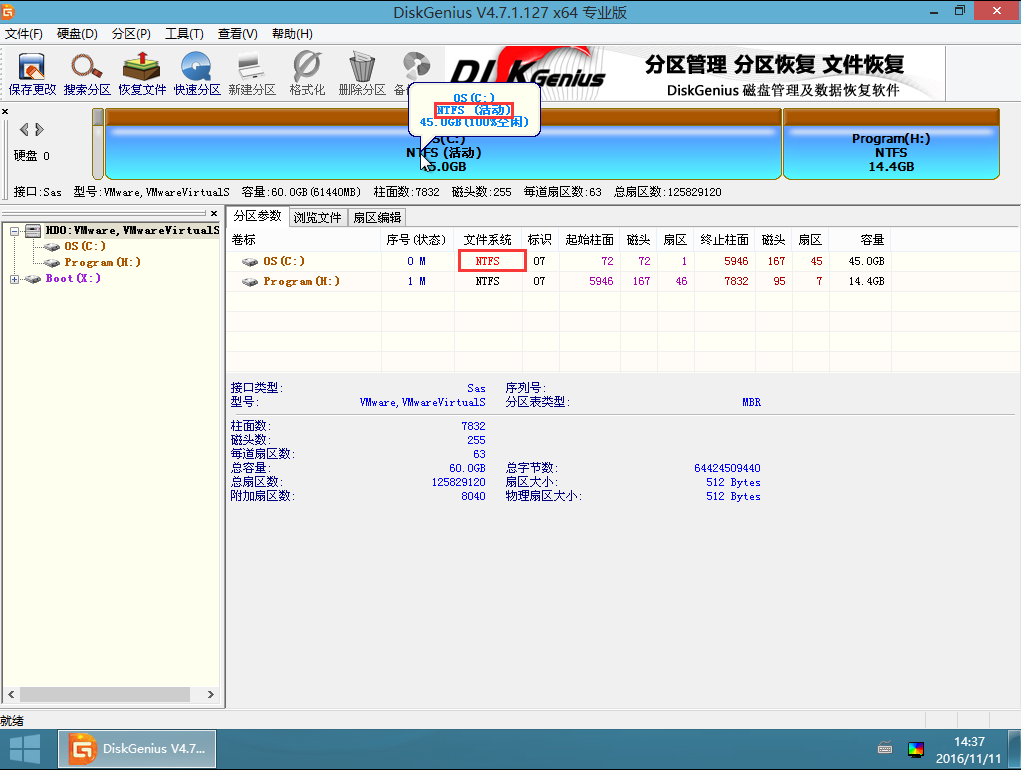
Task: Click the 文件系统 column header
Action: [488, 240]
